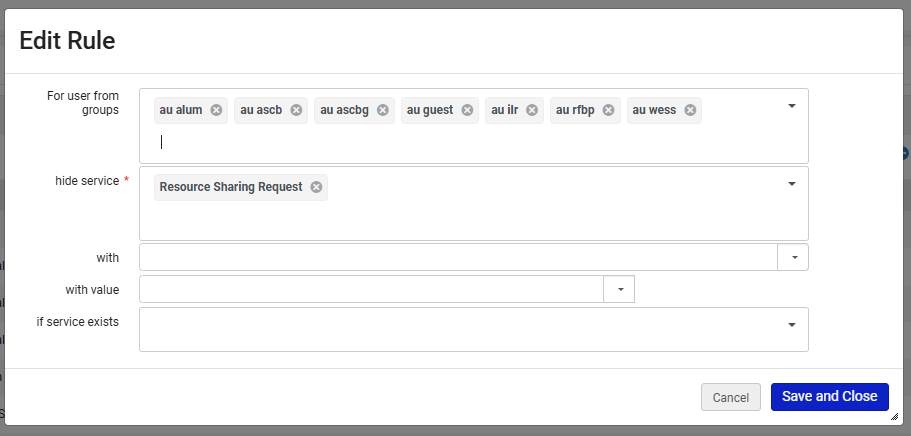Screen dimensions: 911x436
Task: Remove the au ascb group tag
Action: (x=296, y=110)
